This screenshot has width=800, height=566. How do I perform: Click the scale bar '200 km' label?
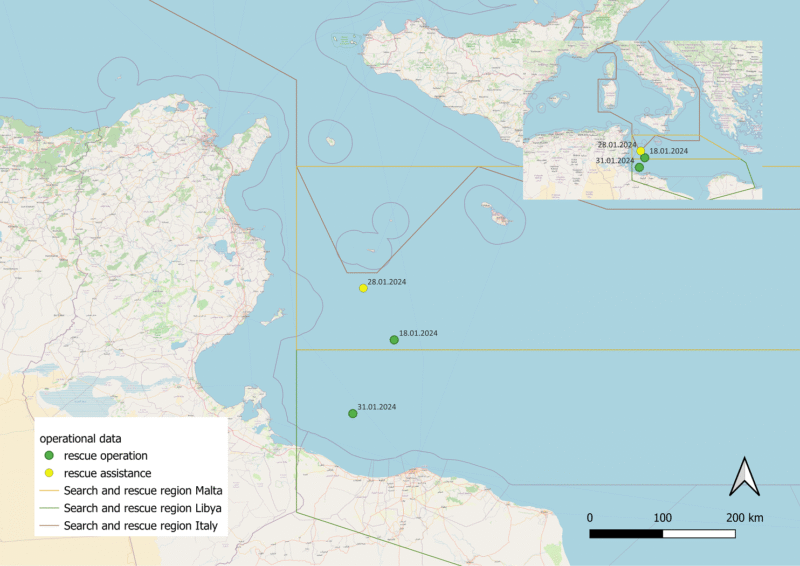pos(745,518)
